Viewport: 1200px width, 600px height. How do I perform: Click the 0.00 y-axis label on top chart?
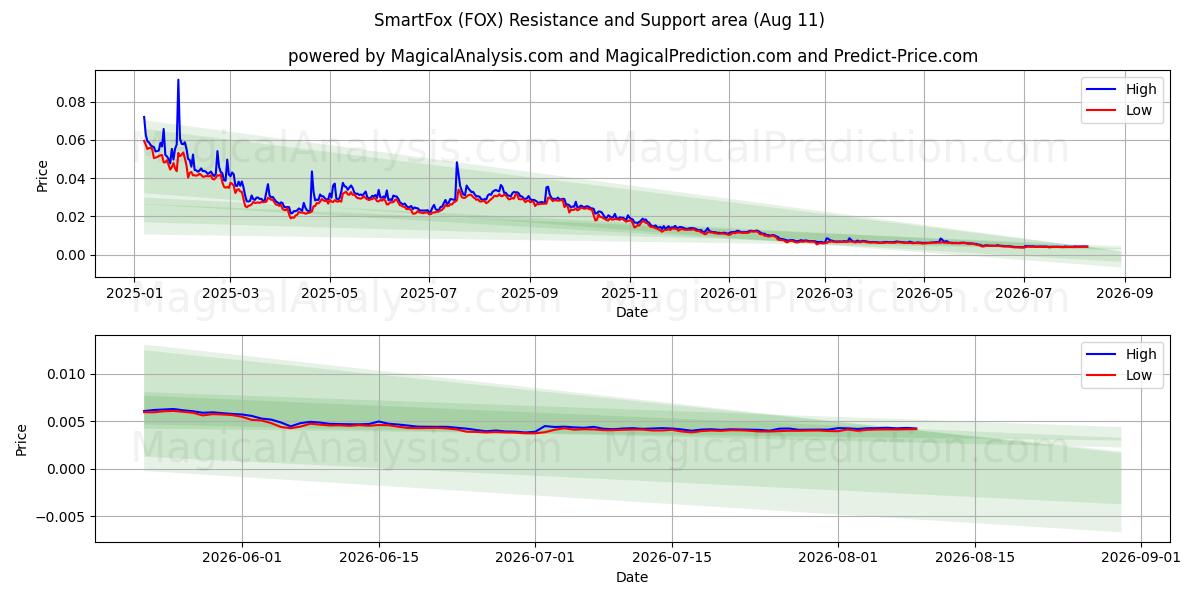[x=71, y=255]
